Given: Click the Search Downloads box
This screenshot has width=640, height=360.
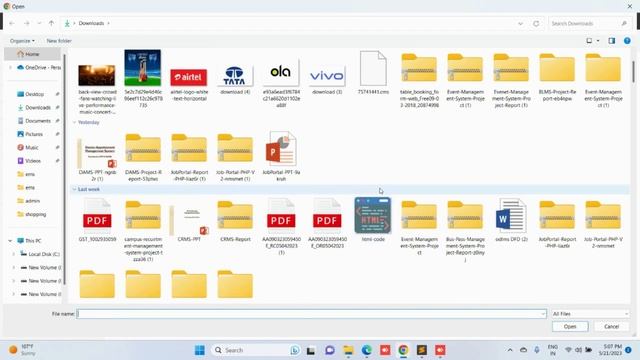Looking at the screenshot, I should pos(589,24).
